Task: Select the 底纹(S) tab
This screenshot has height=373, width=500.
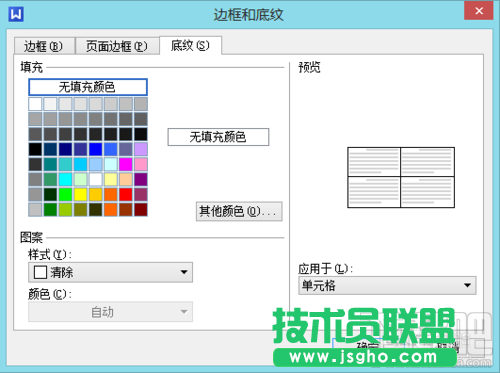Action: coord(190,45)
